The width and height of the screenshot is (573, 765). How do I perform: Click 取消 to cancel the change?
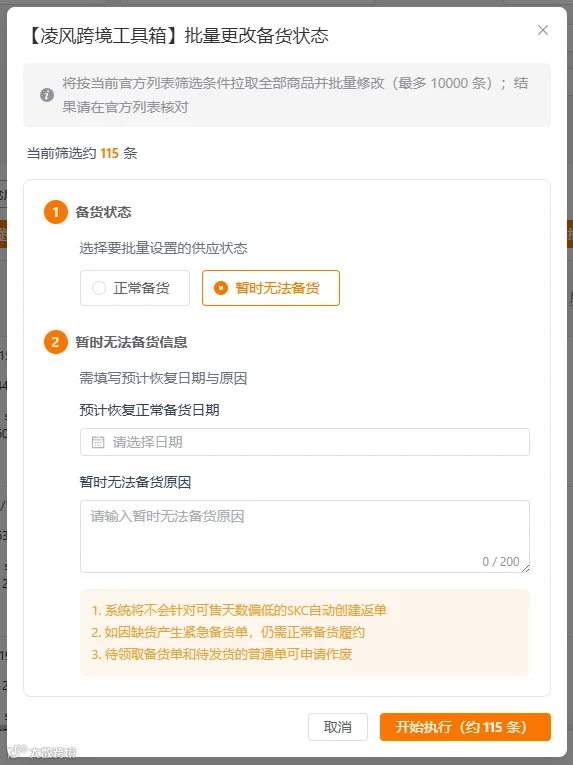(338, 727)
